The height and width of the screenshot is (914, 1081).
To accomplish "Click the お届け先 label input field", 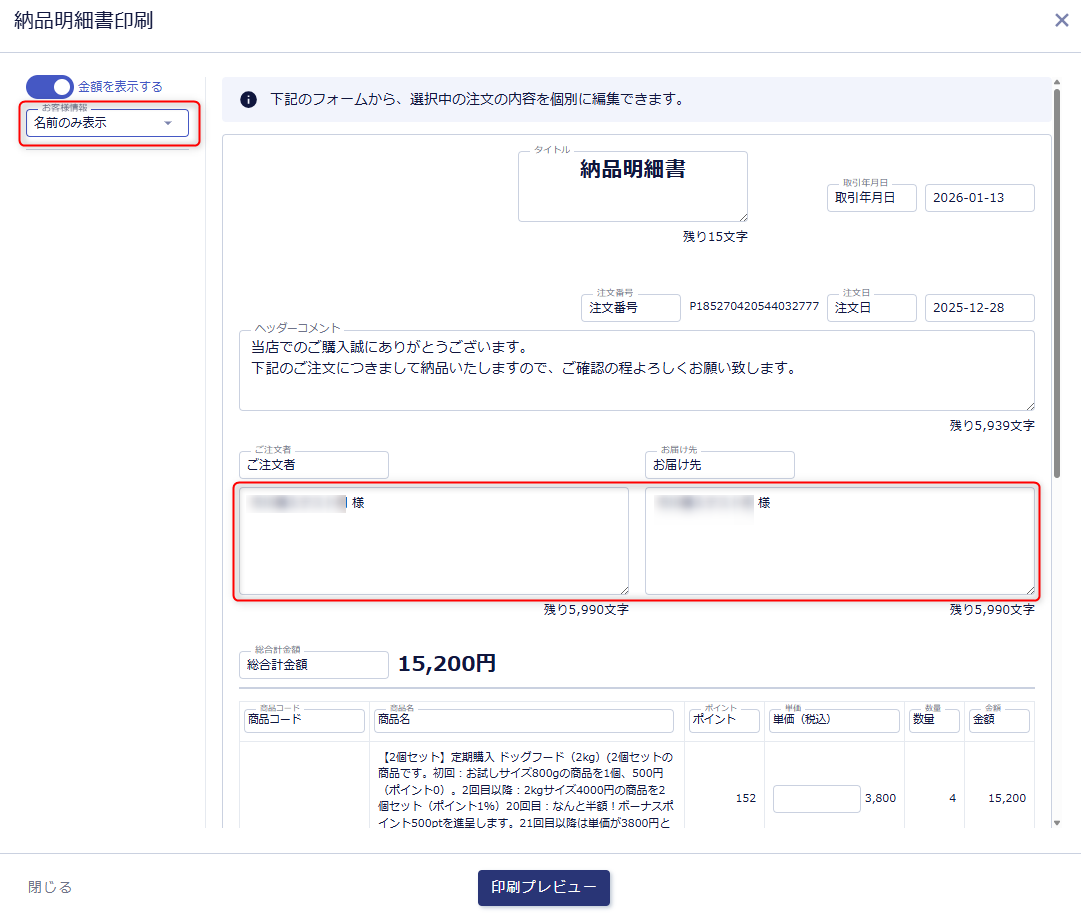I will point(719,465).
